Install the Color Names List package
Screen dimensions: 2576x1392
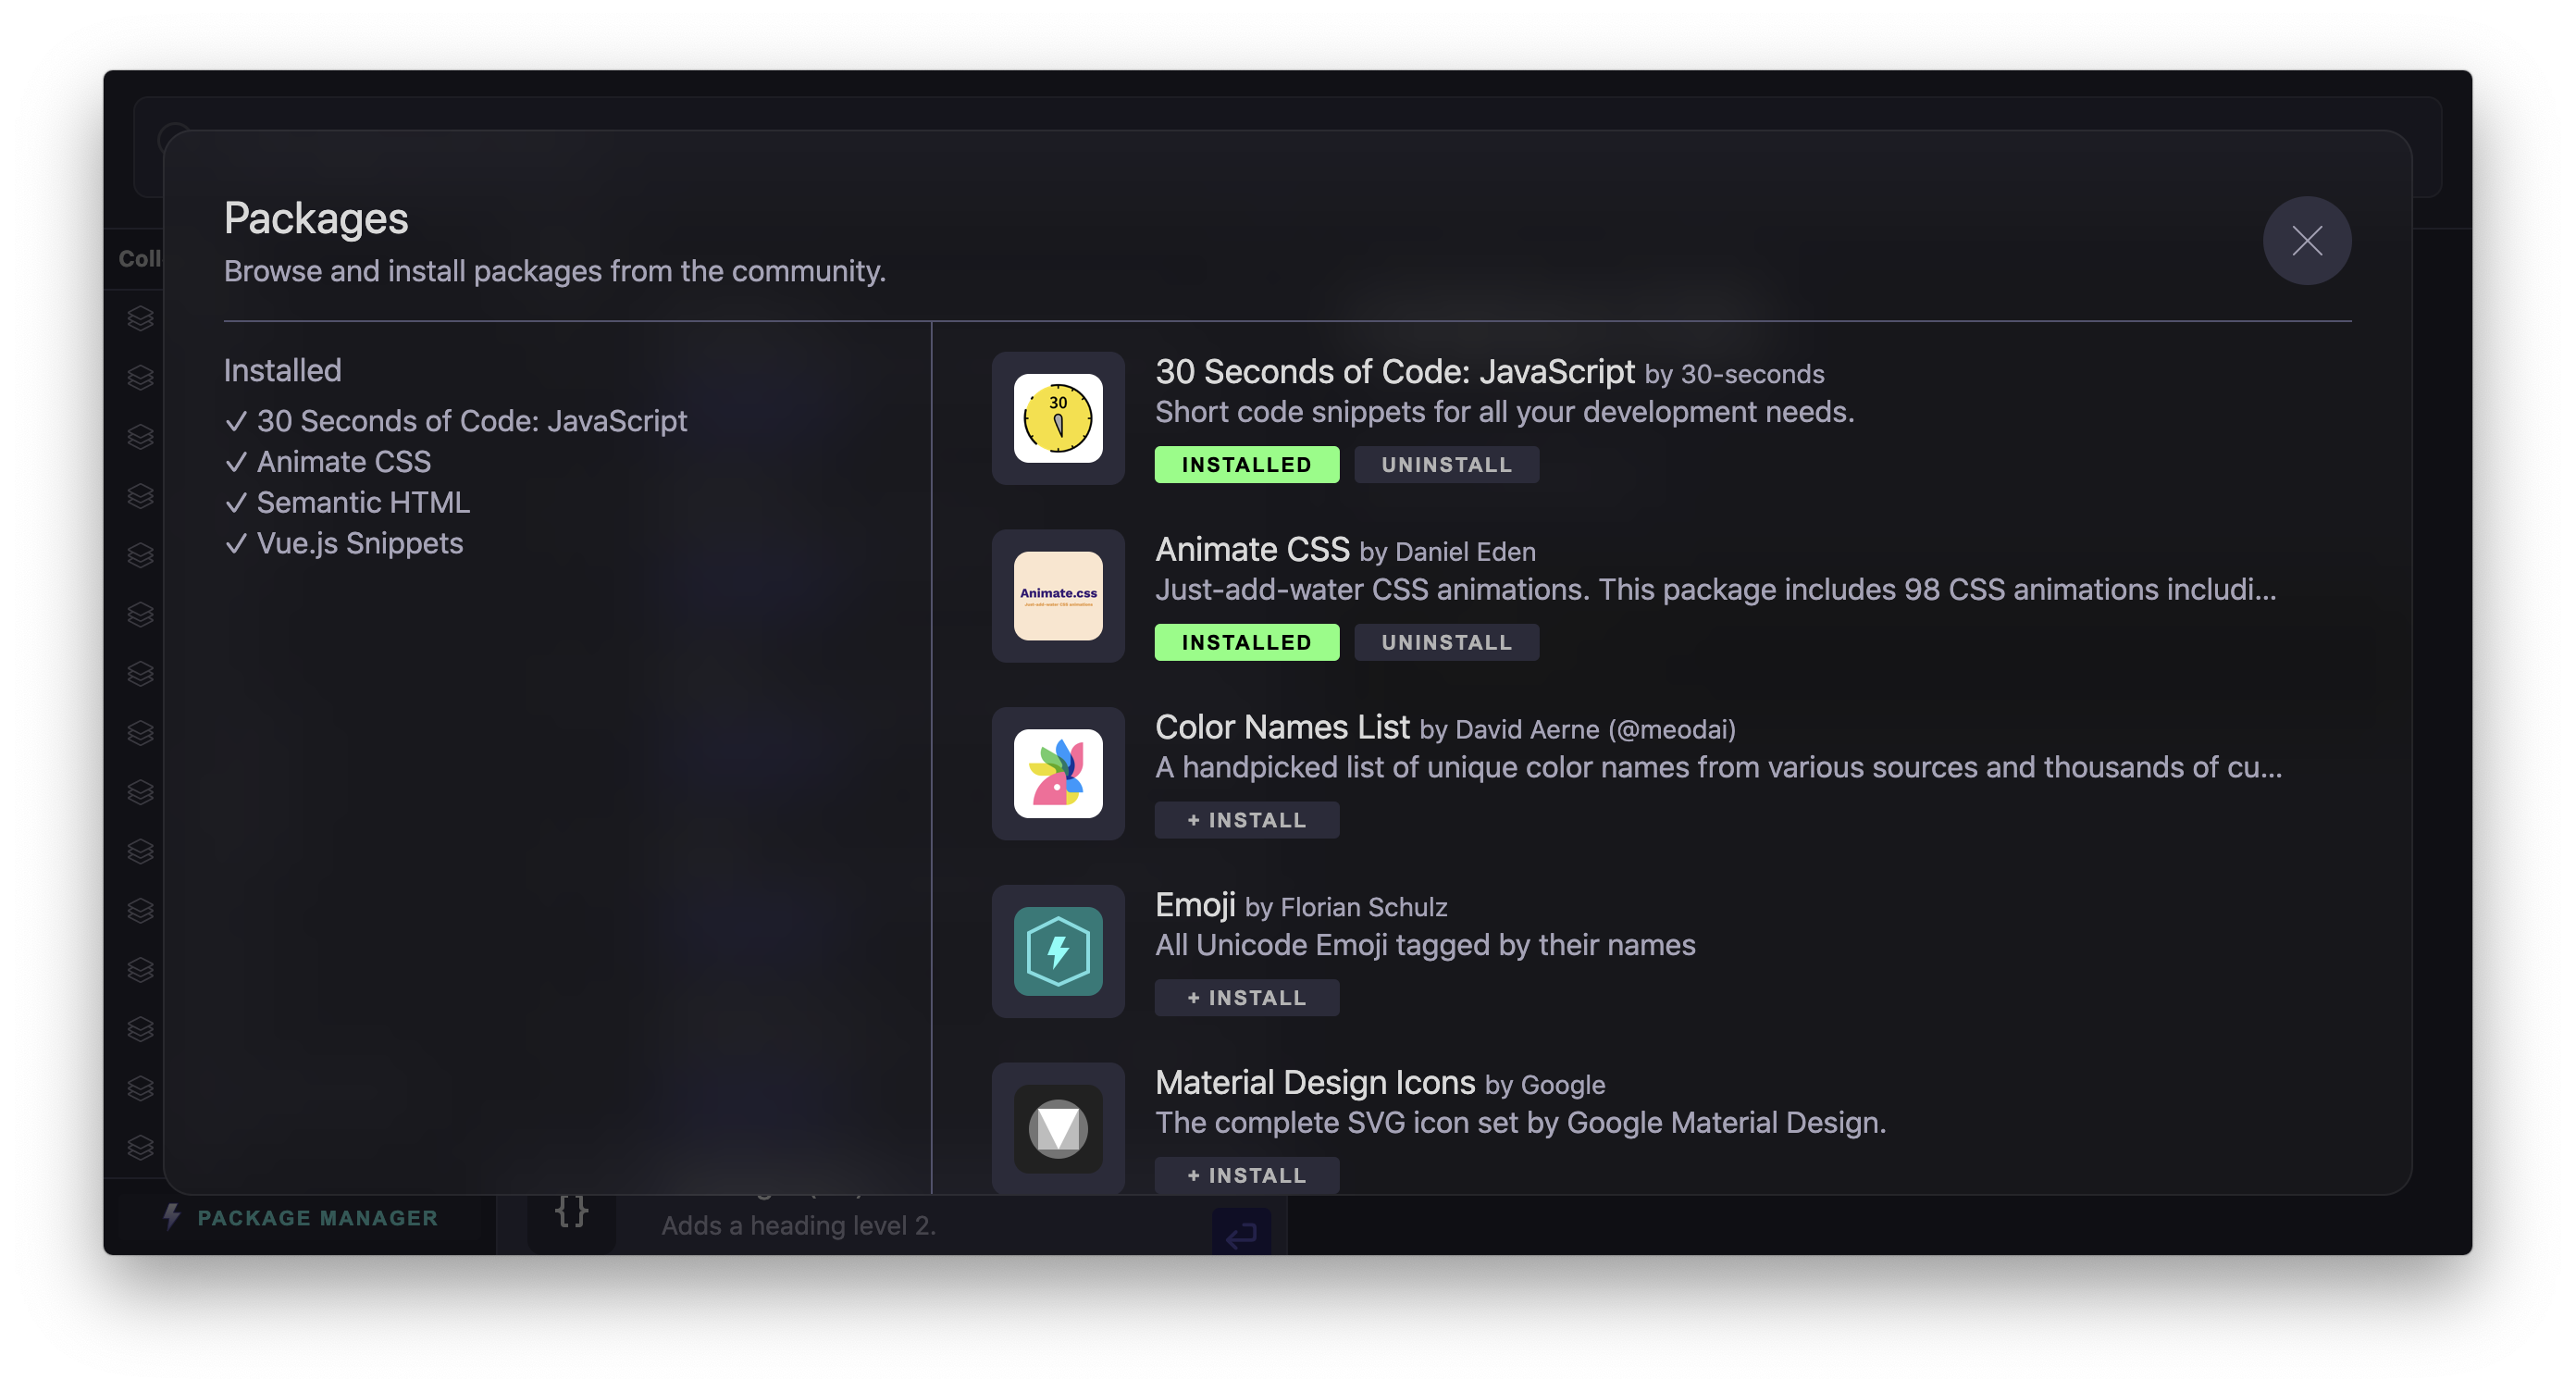pyautogui.click(x=1246, y=820)
